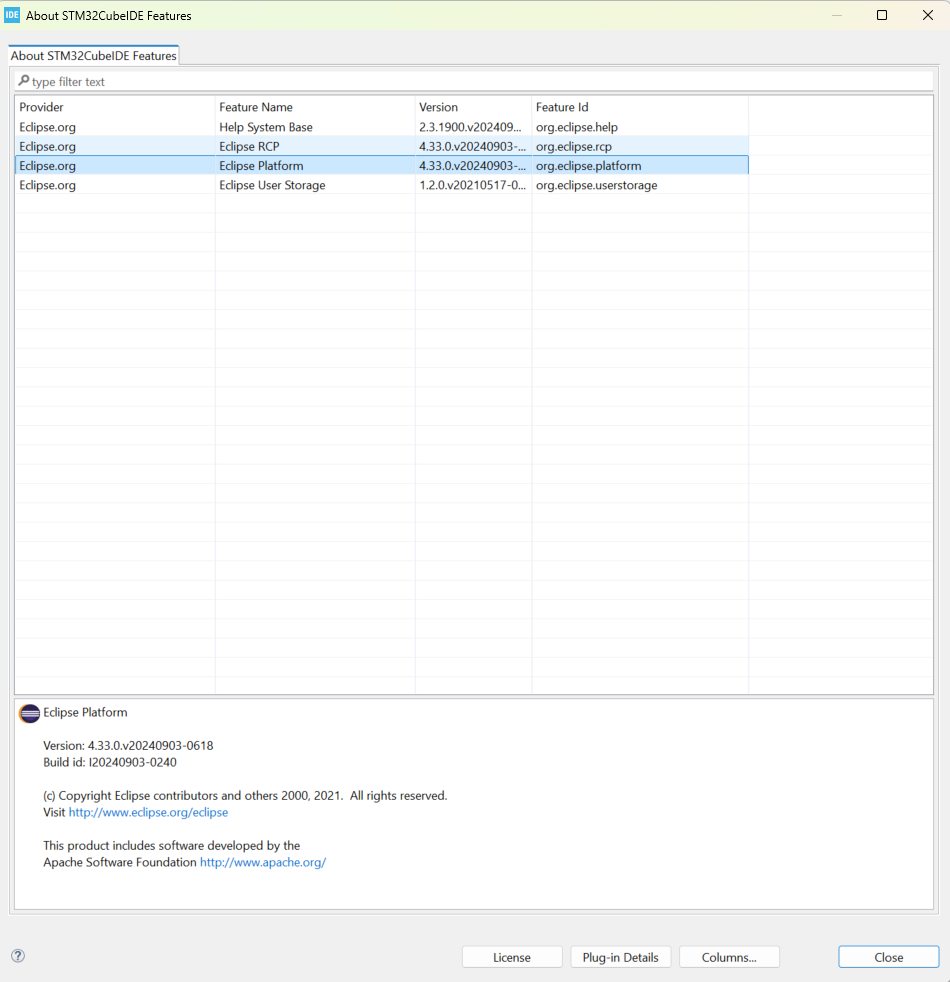
Task: Click the org.eclipse.userstorage feature id
Action: (x=597, y=185)
